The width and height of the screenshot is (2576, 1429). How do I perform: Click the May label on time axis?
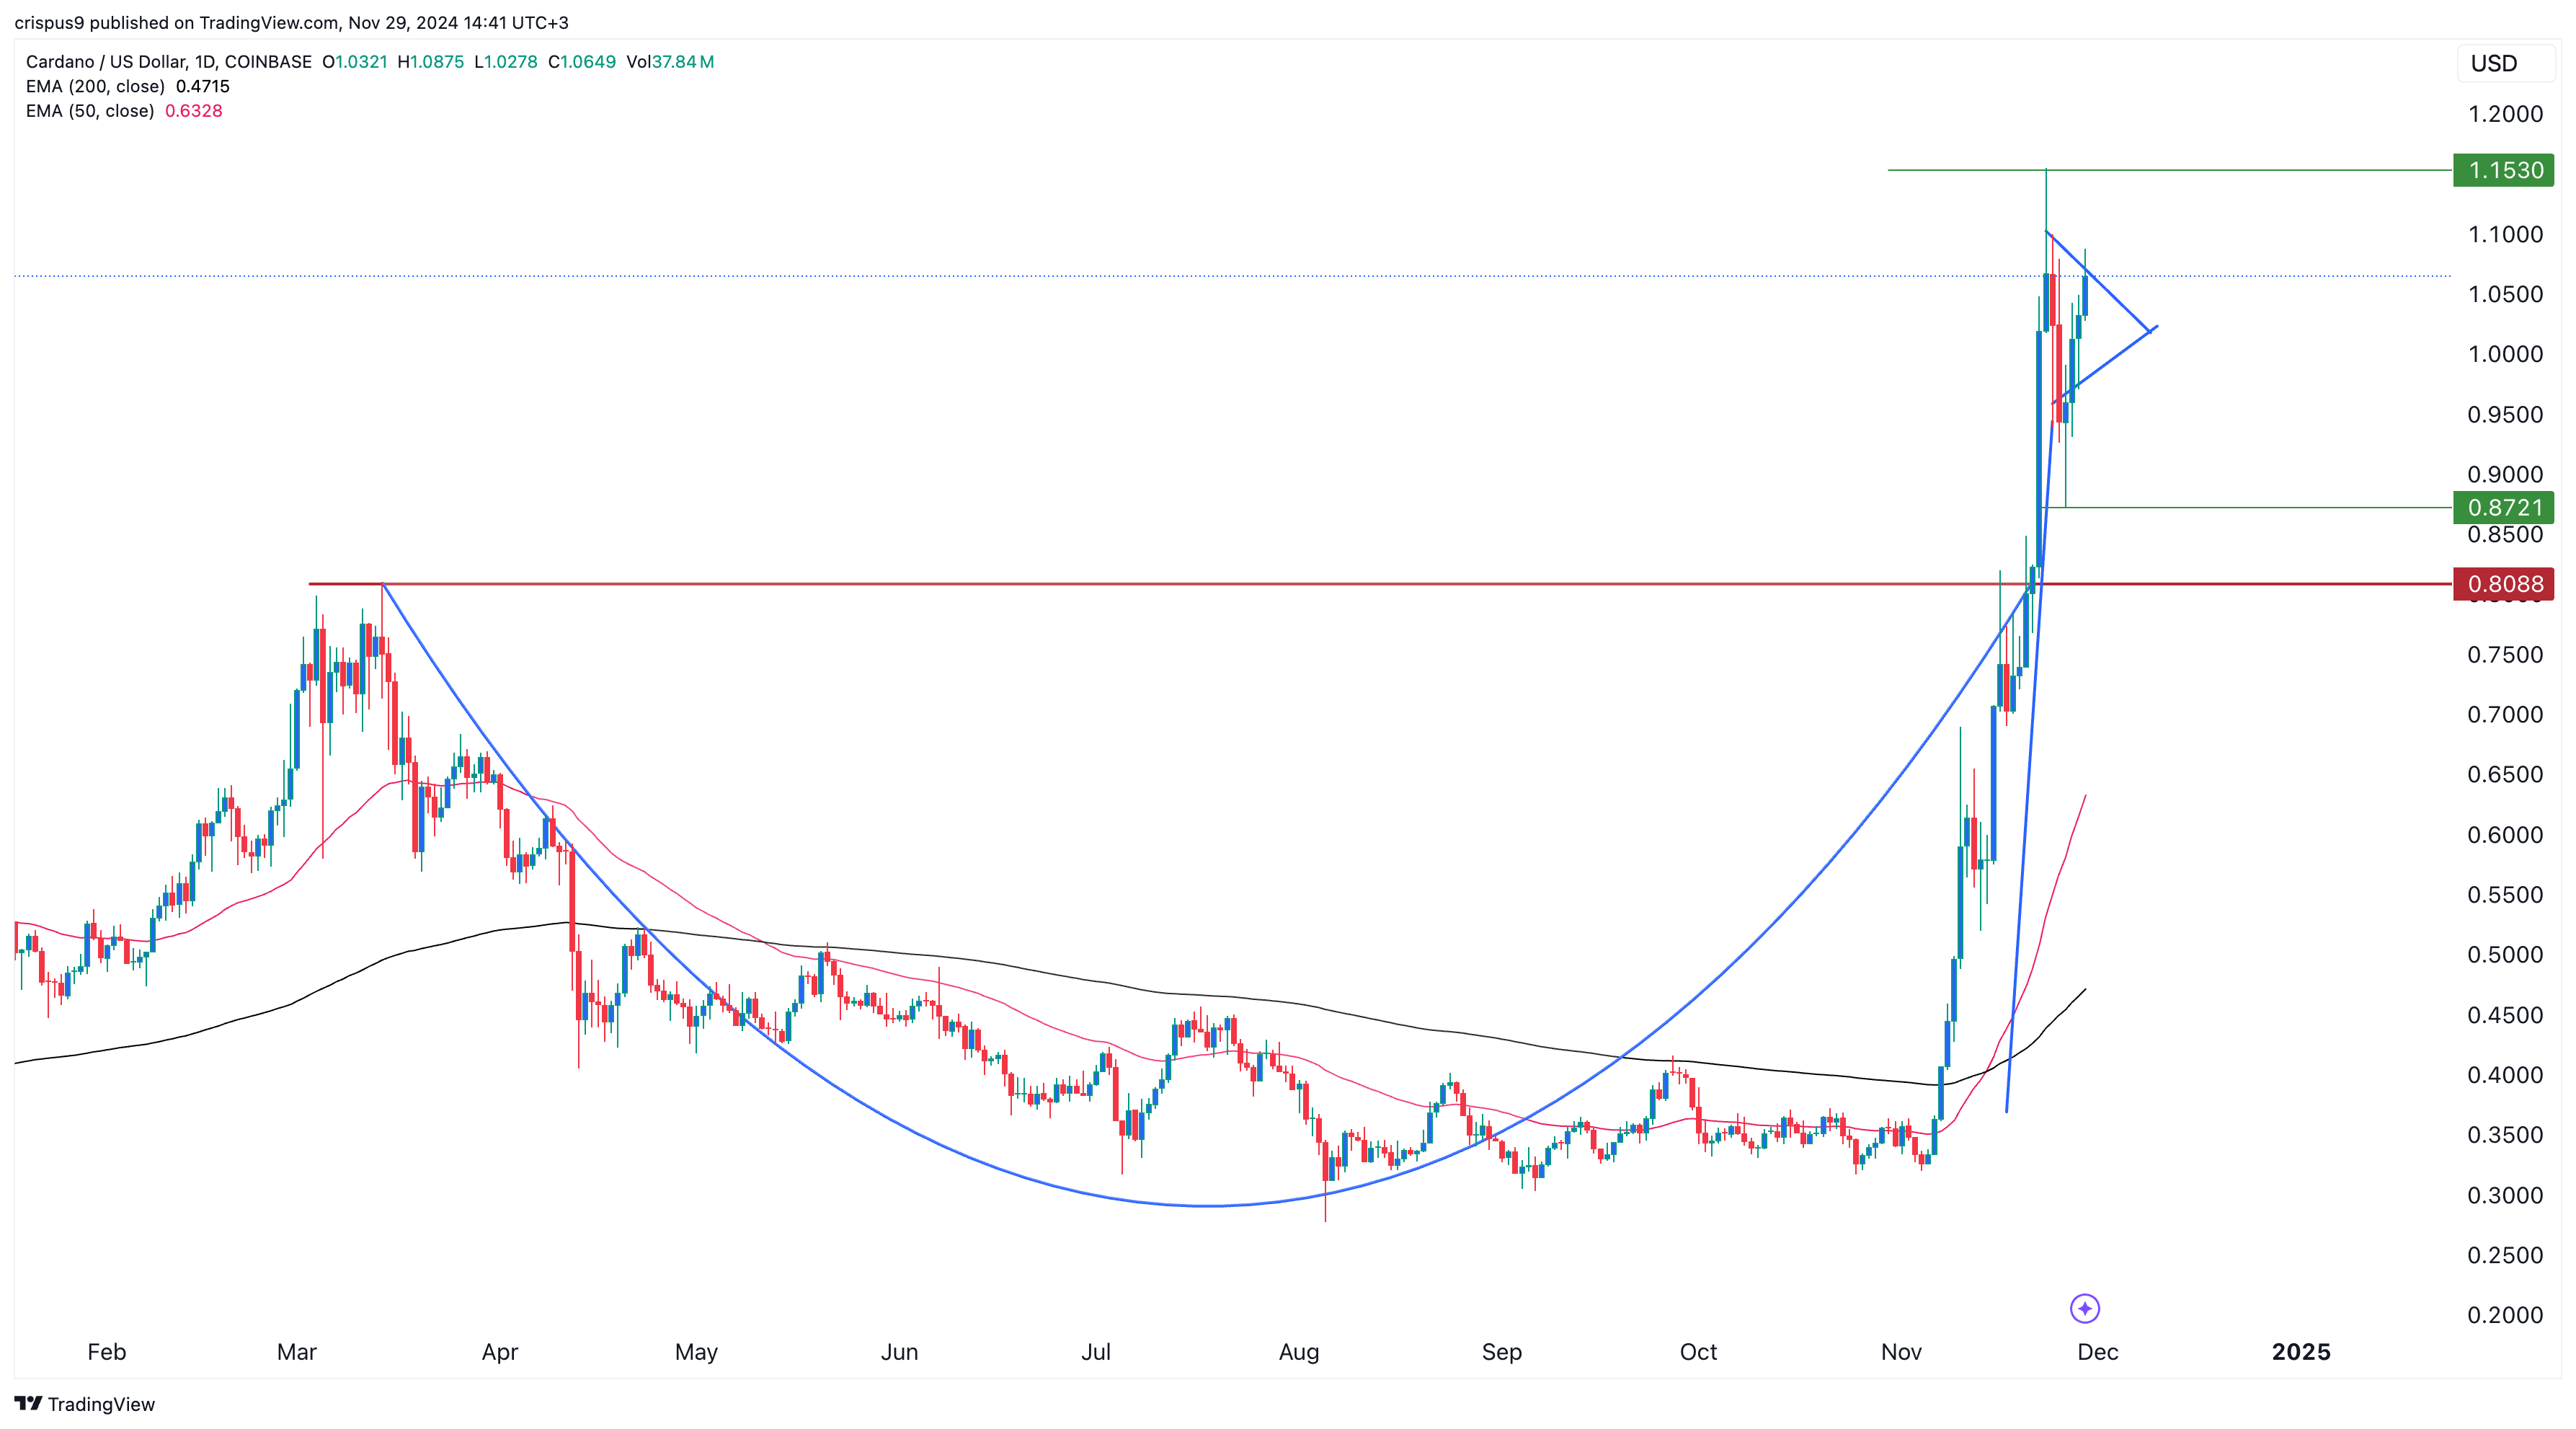tap(696, 1352)
